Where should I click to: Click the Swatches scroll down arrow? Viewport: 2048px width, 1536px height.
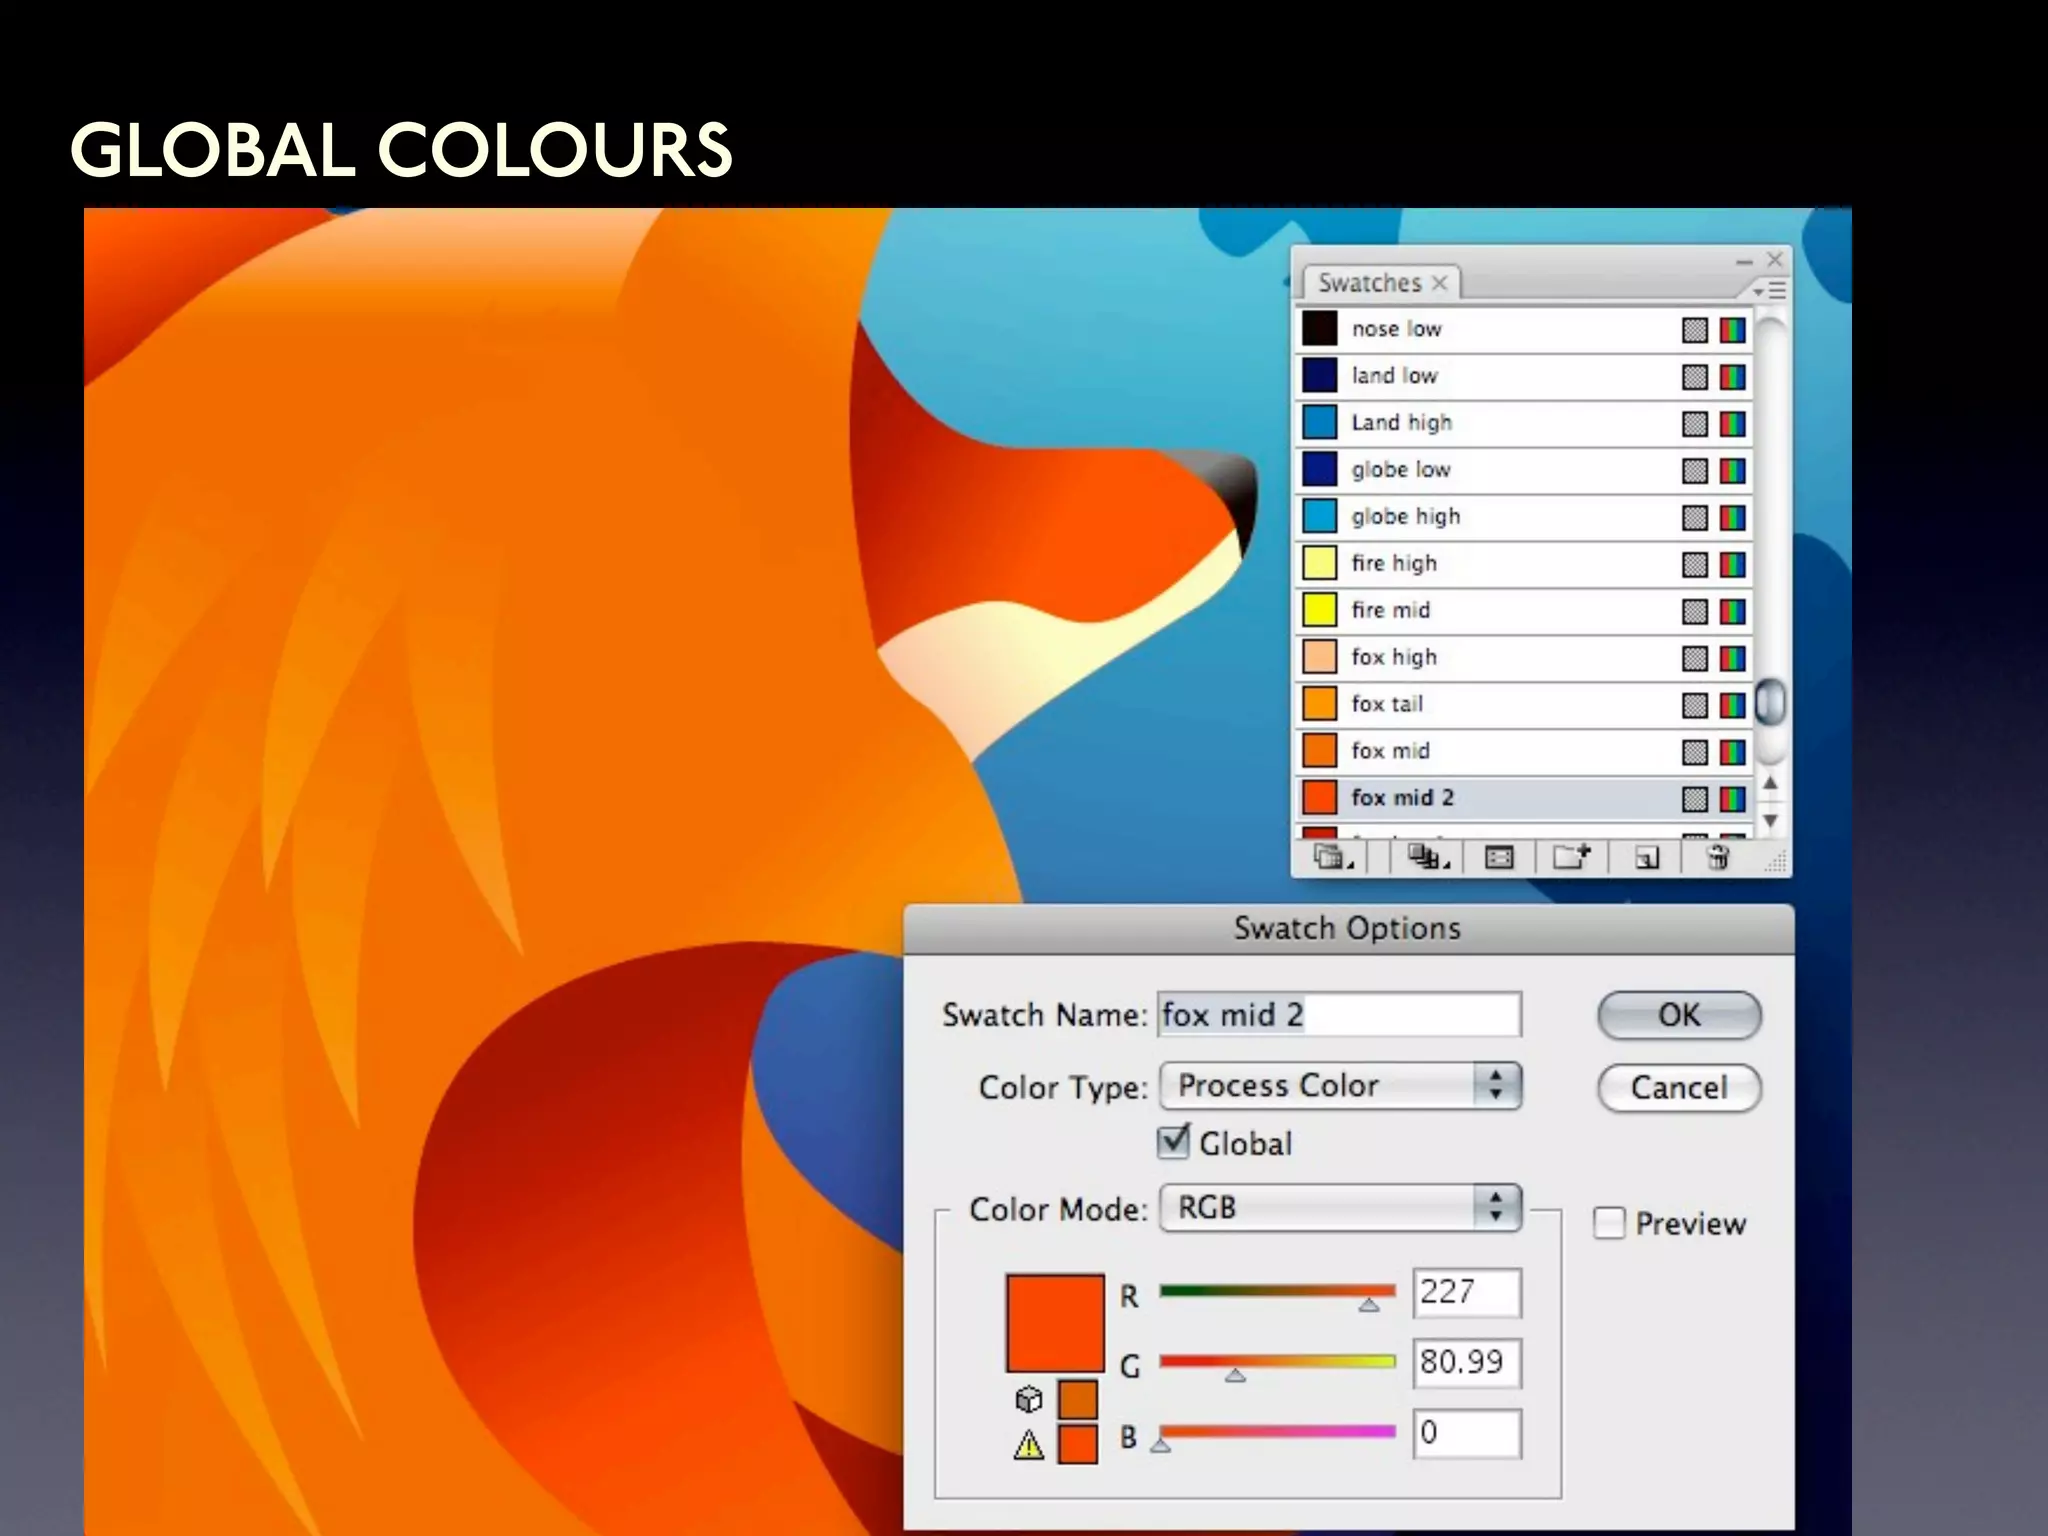click(x=1770, y=820)
